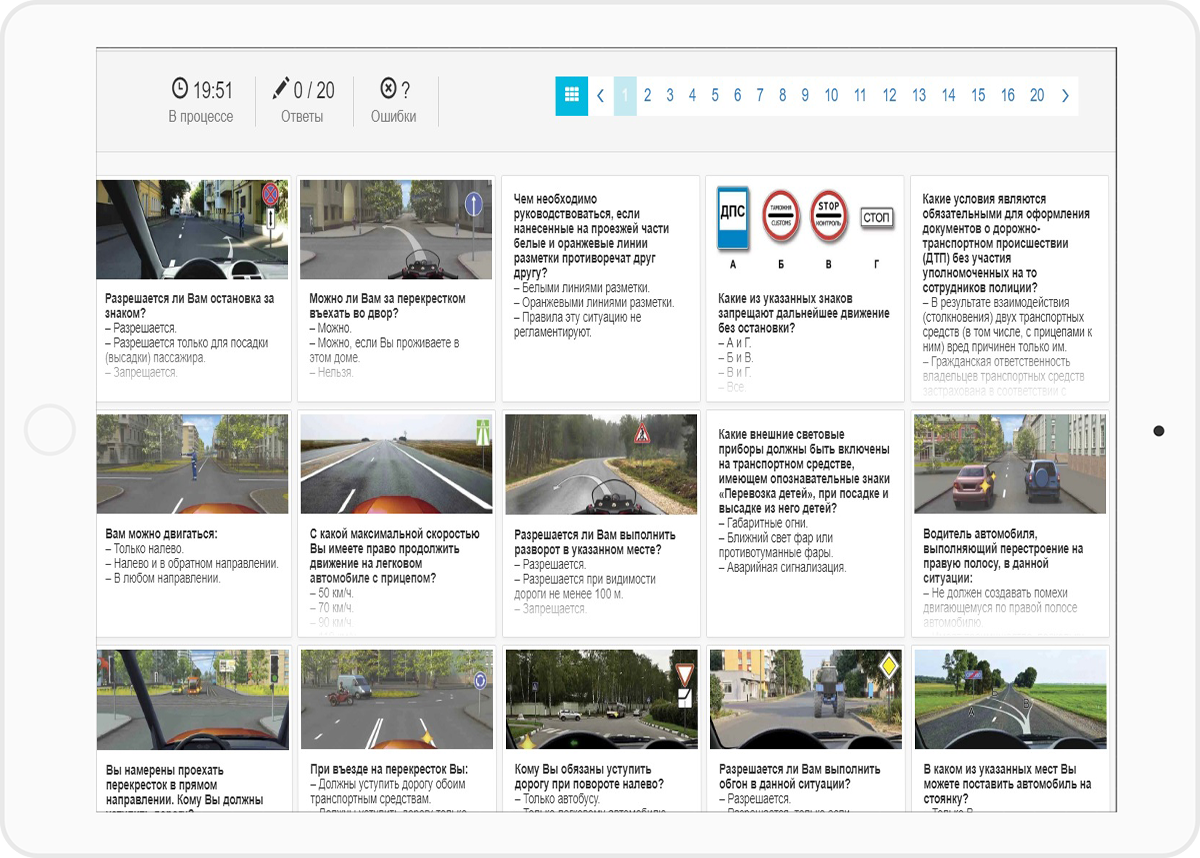Open card 'Разрешается ли Вам остановка за знаком?'
Image resolution: width=1200 pixels, height=858 pixels.
194,289
